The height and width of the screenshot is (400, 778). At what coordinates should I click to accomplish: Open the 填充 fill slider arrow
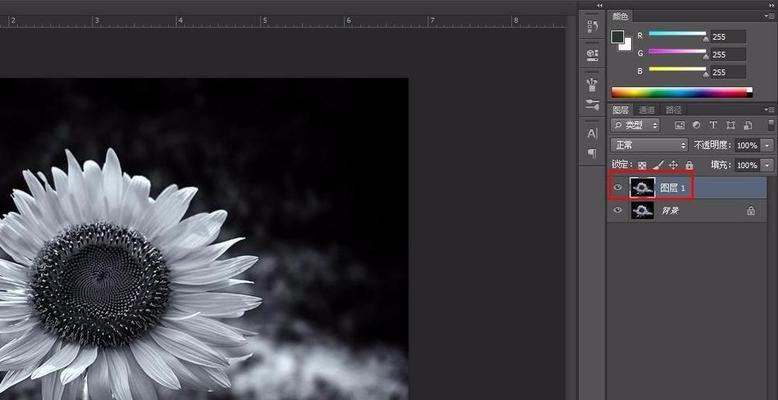pyautogui.click(x=769, y=165)
